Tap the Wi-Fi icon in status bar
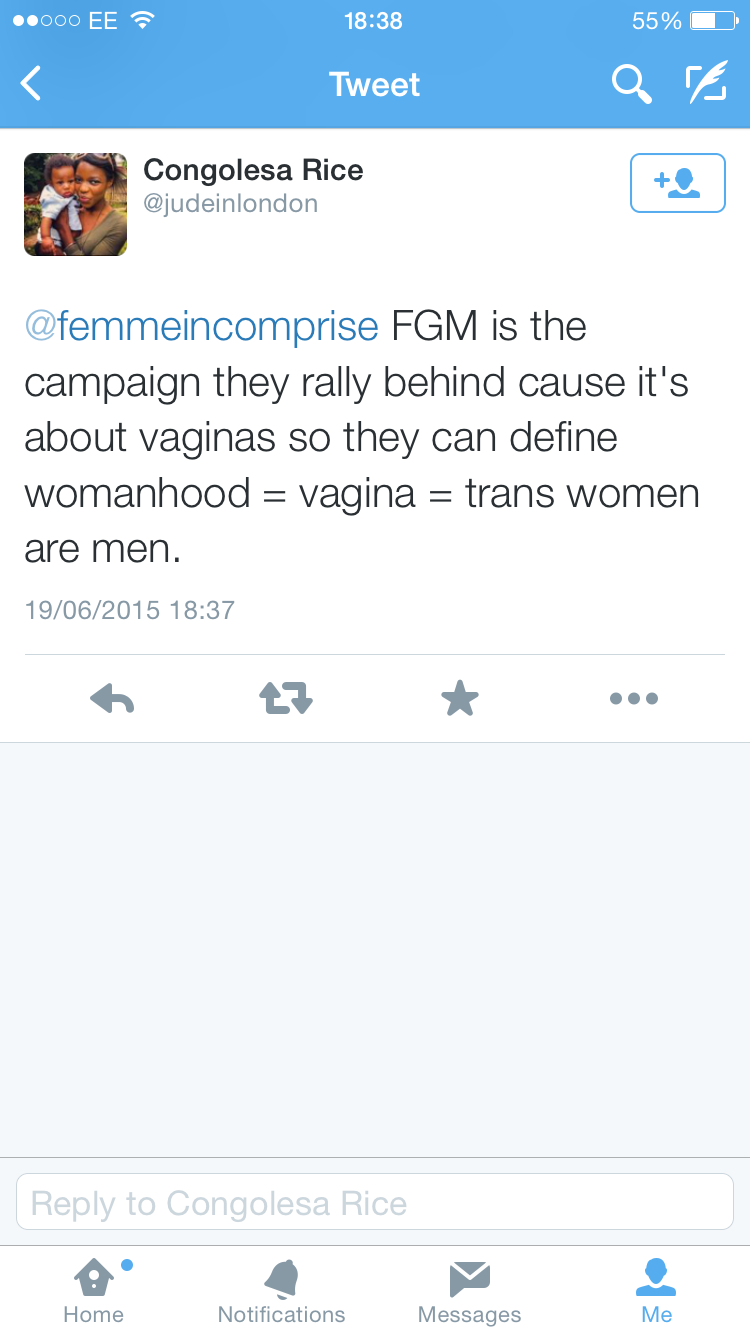Viewport: 750px width, 1334px height. 144,21
